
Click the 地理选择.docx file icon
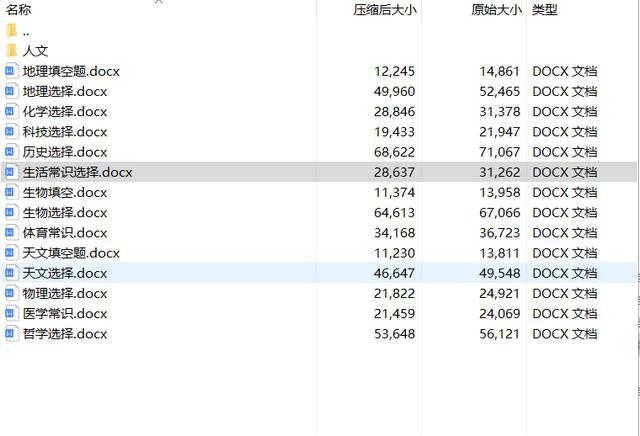(x=11, y=91)
